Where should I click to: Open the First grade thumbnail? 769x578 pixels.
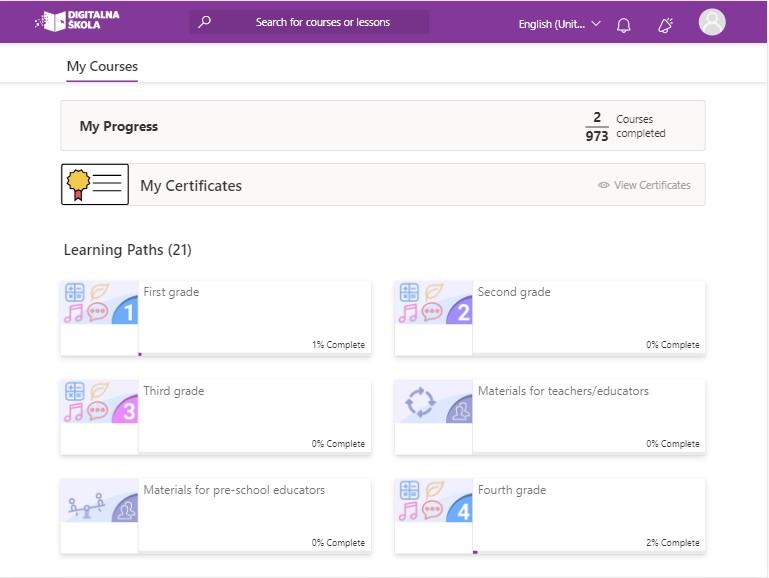[x=100, y=302]
